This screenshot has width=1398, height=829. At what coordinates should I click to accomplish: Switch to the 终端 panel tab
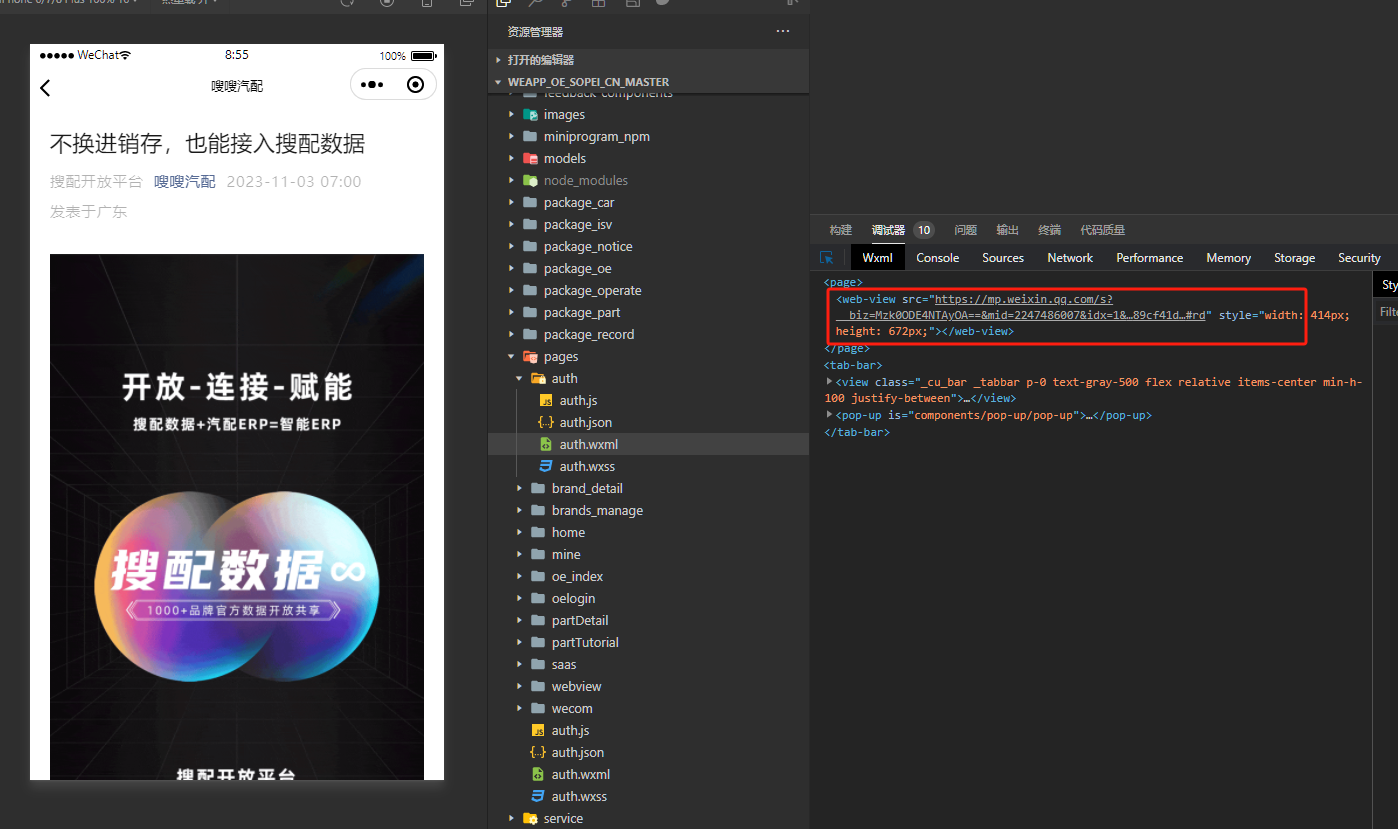coord(1050,230)
